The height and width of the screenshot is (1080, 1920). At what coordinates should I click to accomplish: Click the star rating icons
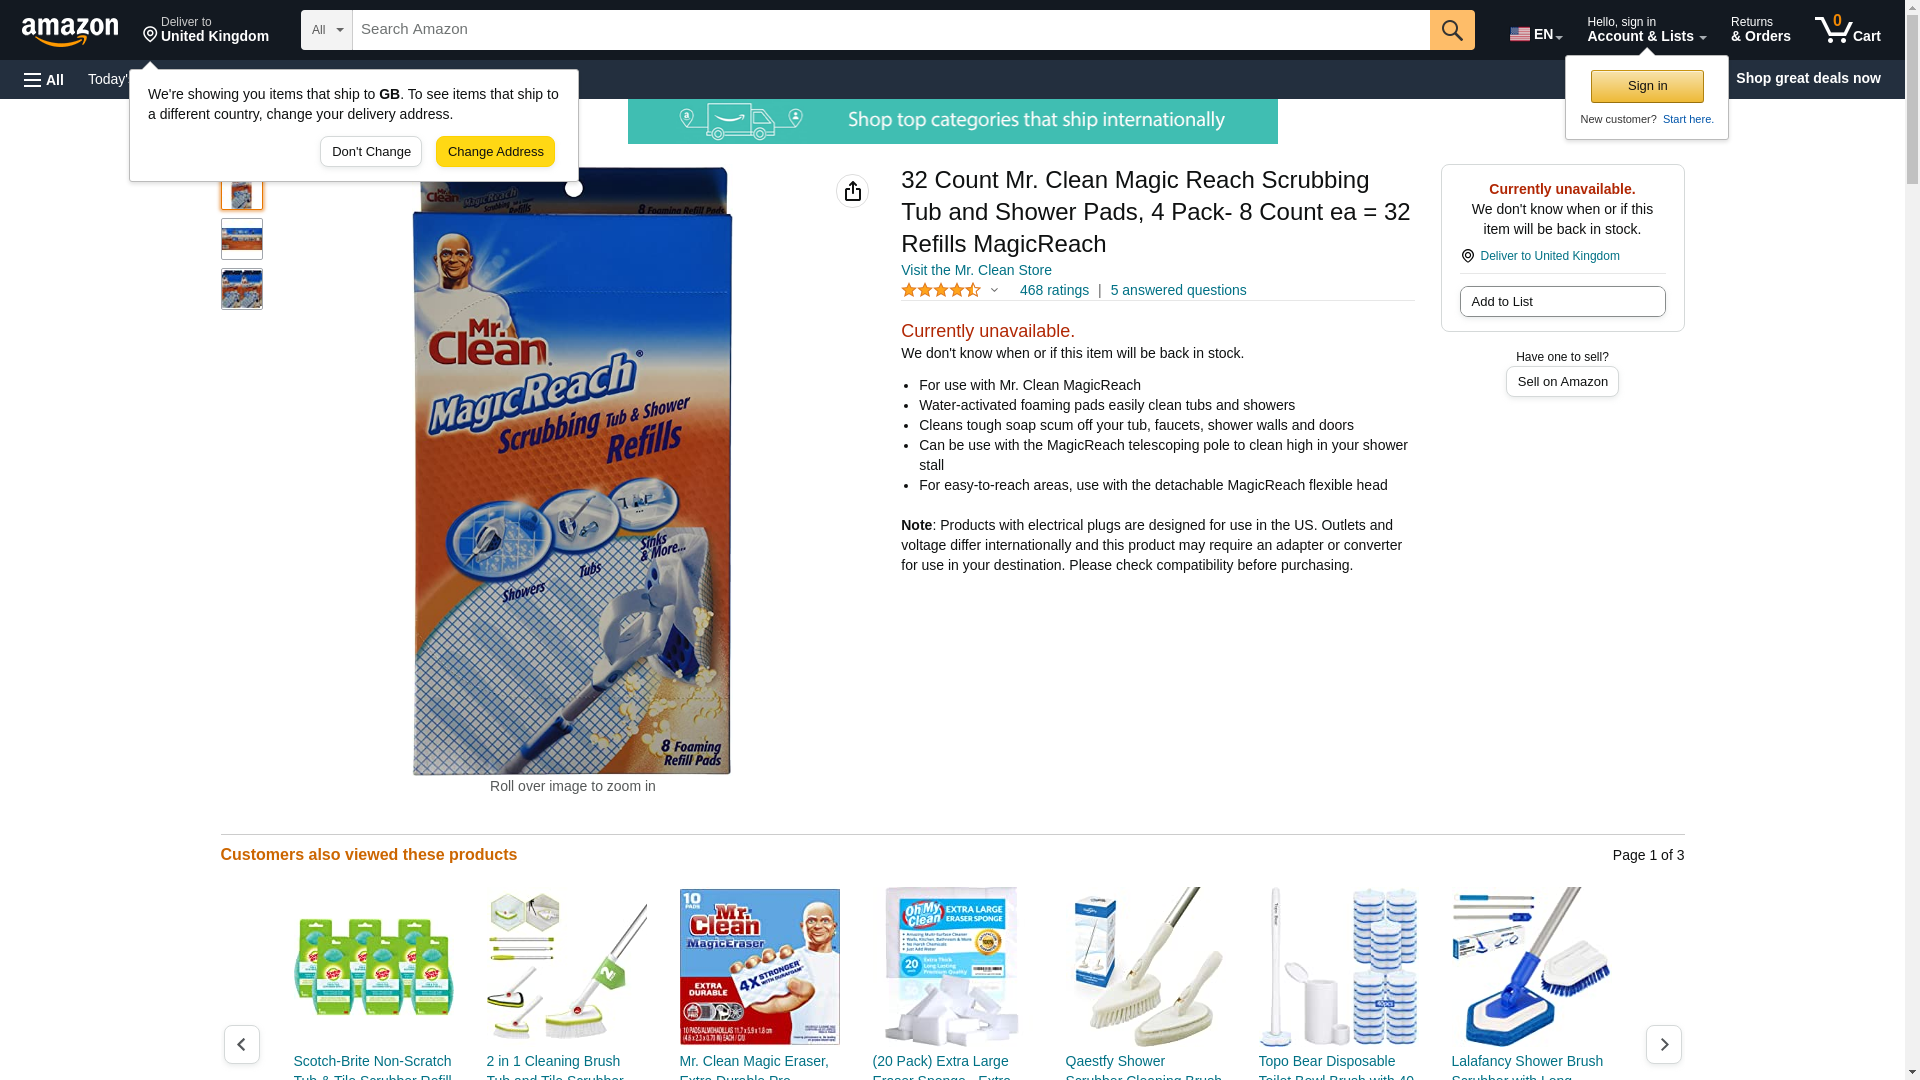point(941,290)
